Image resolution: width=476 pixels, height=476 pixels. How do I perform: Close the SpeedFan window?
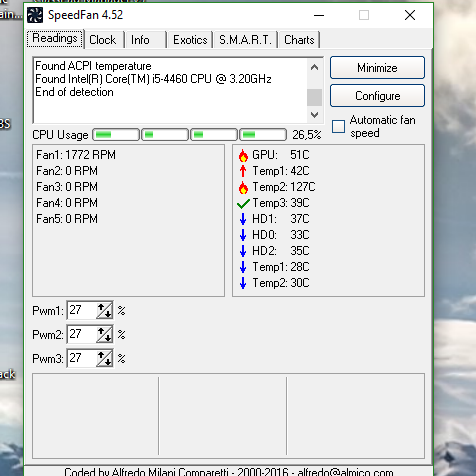click(x=410, y=15)
